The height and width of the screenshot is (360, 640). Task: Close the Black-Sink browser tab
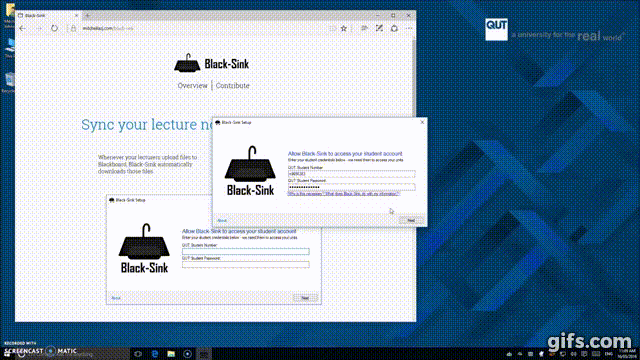coord(76,16)
